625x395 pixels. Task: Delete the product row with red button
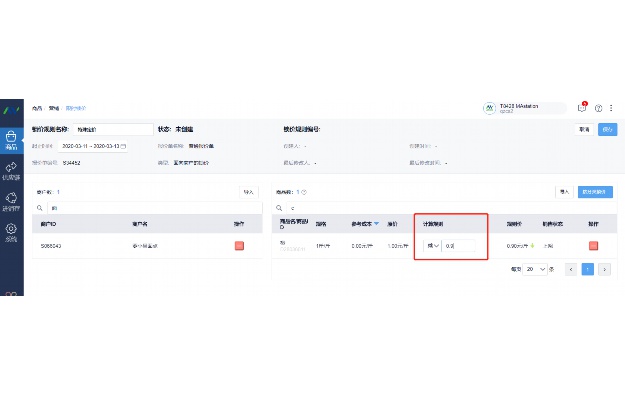593,246
